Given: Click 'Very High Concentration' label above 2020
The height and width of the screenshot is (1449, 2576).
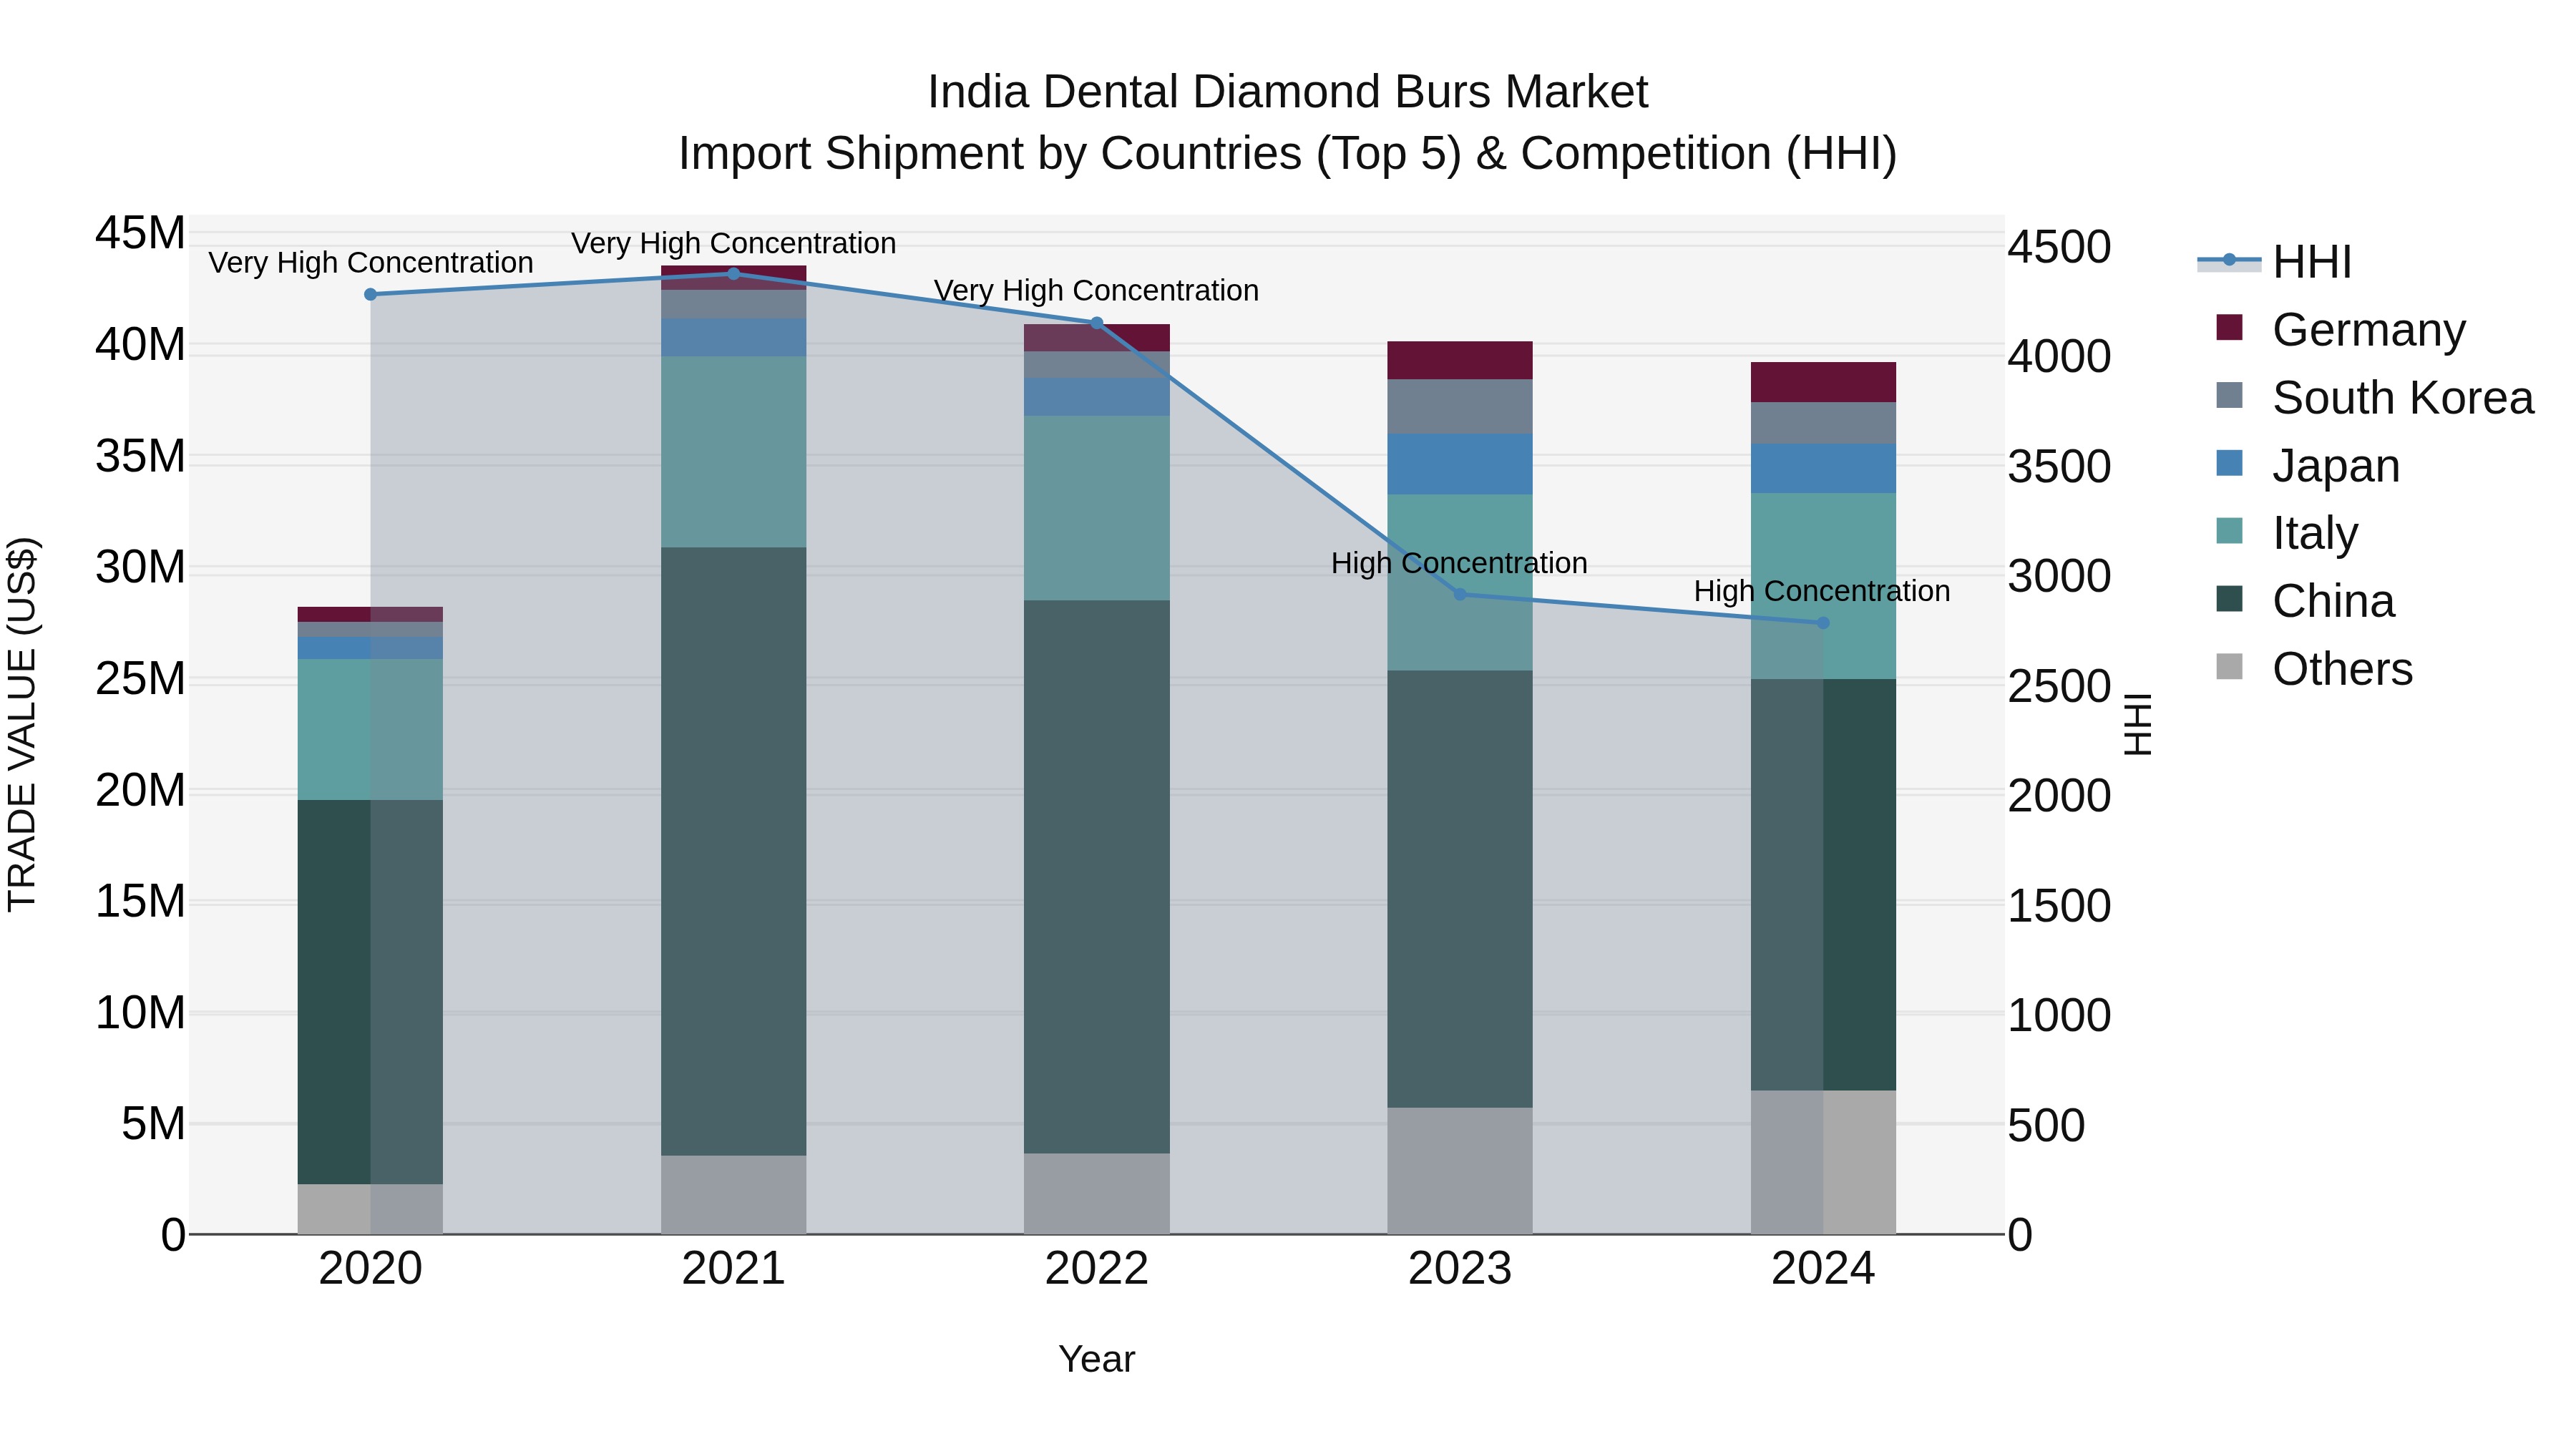Looking at the screenshot, I should pyautogui.click(x=371, y=263).
